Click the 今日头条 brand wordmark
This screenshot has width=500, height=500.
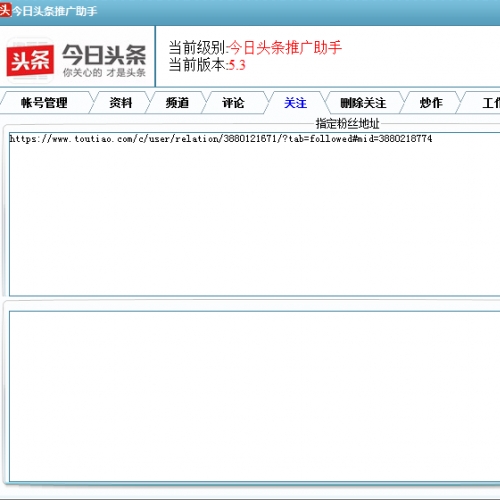(104, 55)
